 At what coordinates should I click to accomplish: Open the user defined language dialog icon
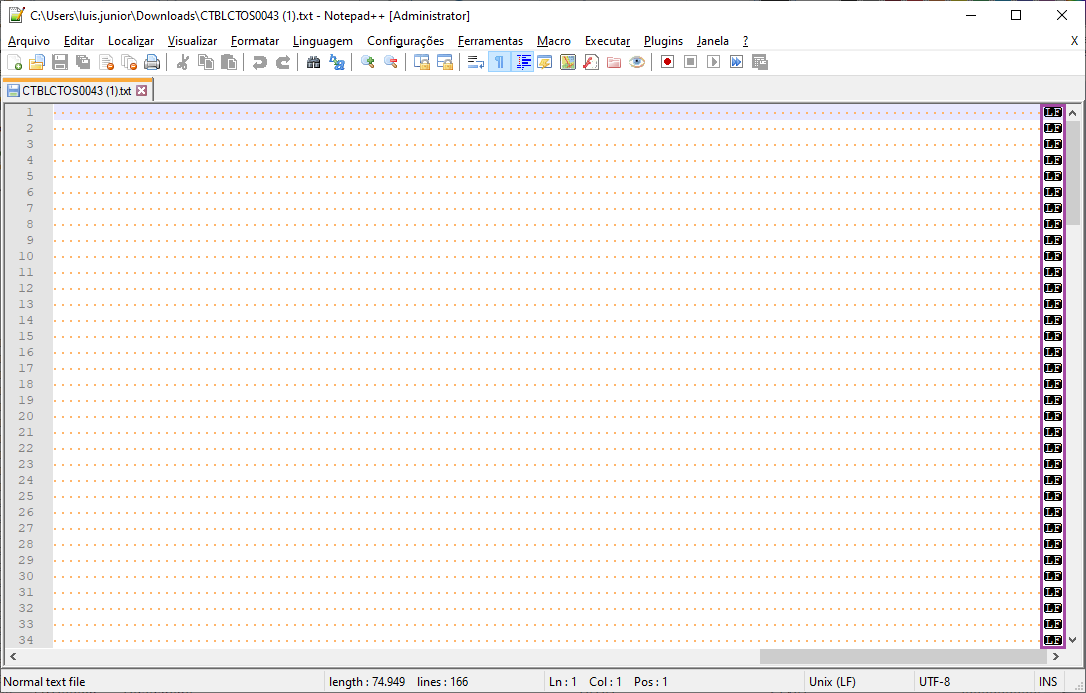545,62
